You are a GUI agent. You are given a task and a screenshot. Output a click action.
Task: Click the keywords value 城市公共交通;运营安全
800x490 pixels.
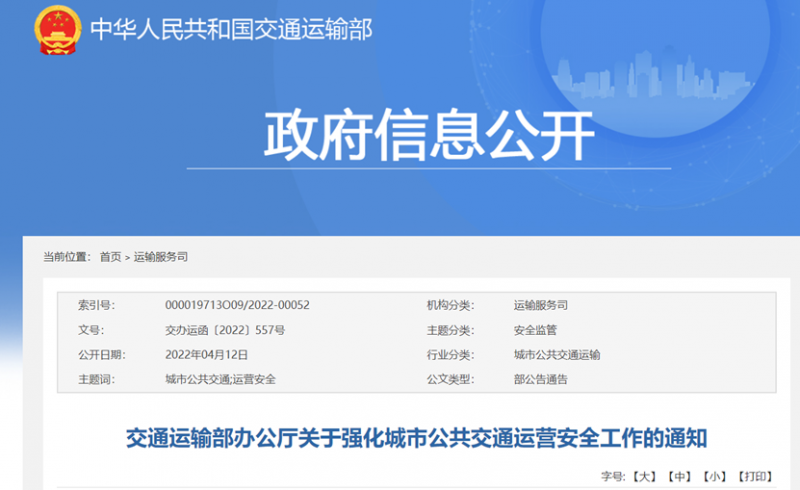tap(220, 379)
